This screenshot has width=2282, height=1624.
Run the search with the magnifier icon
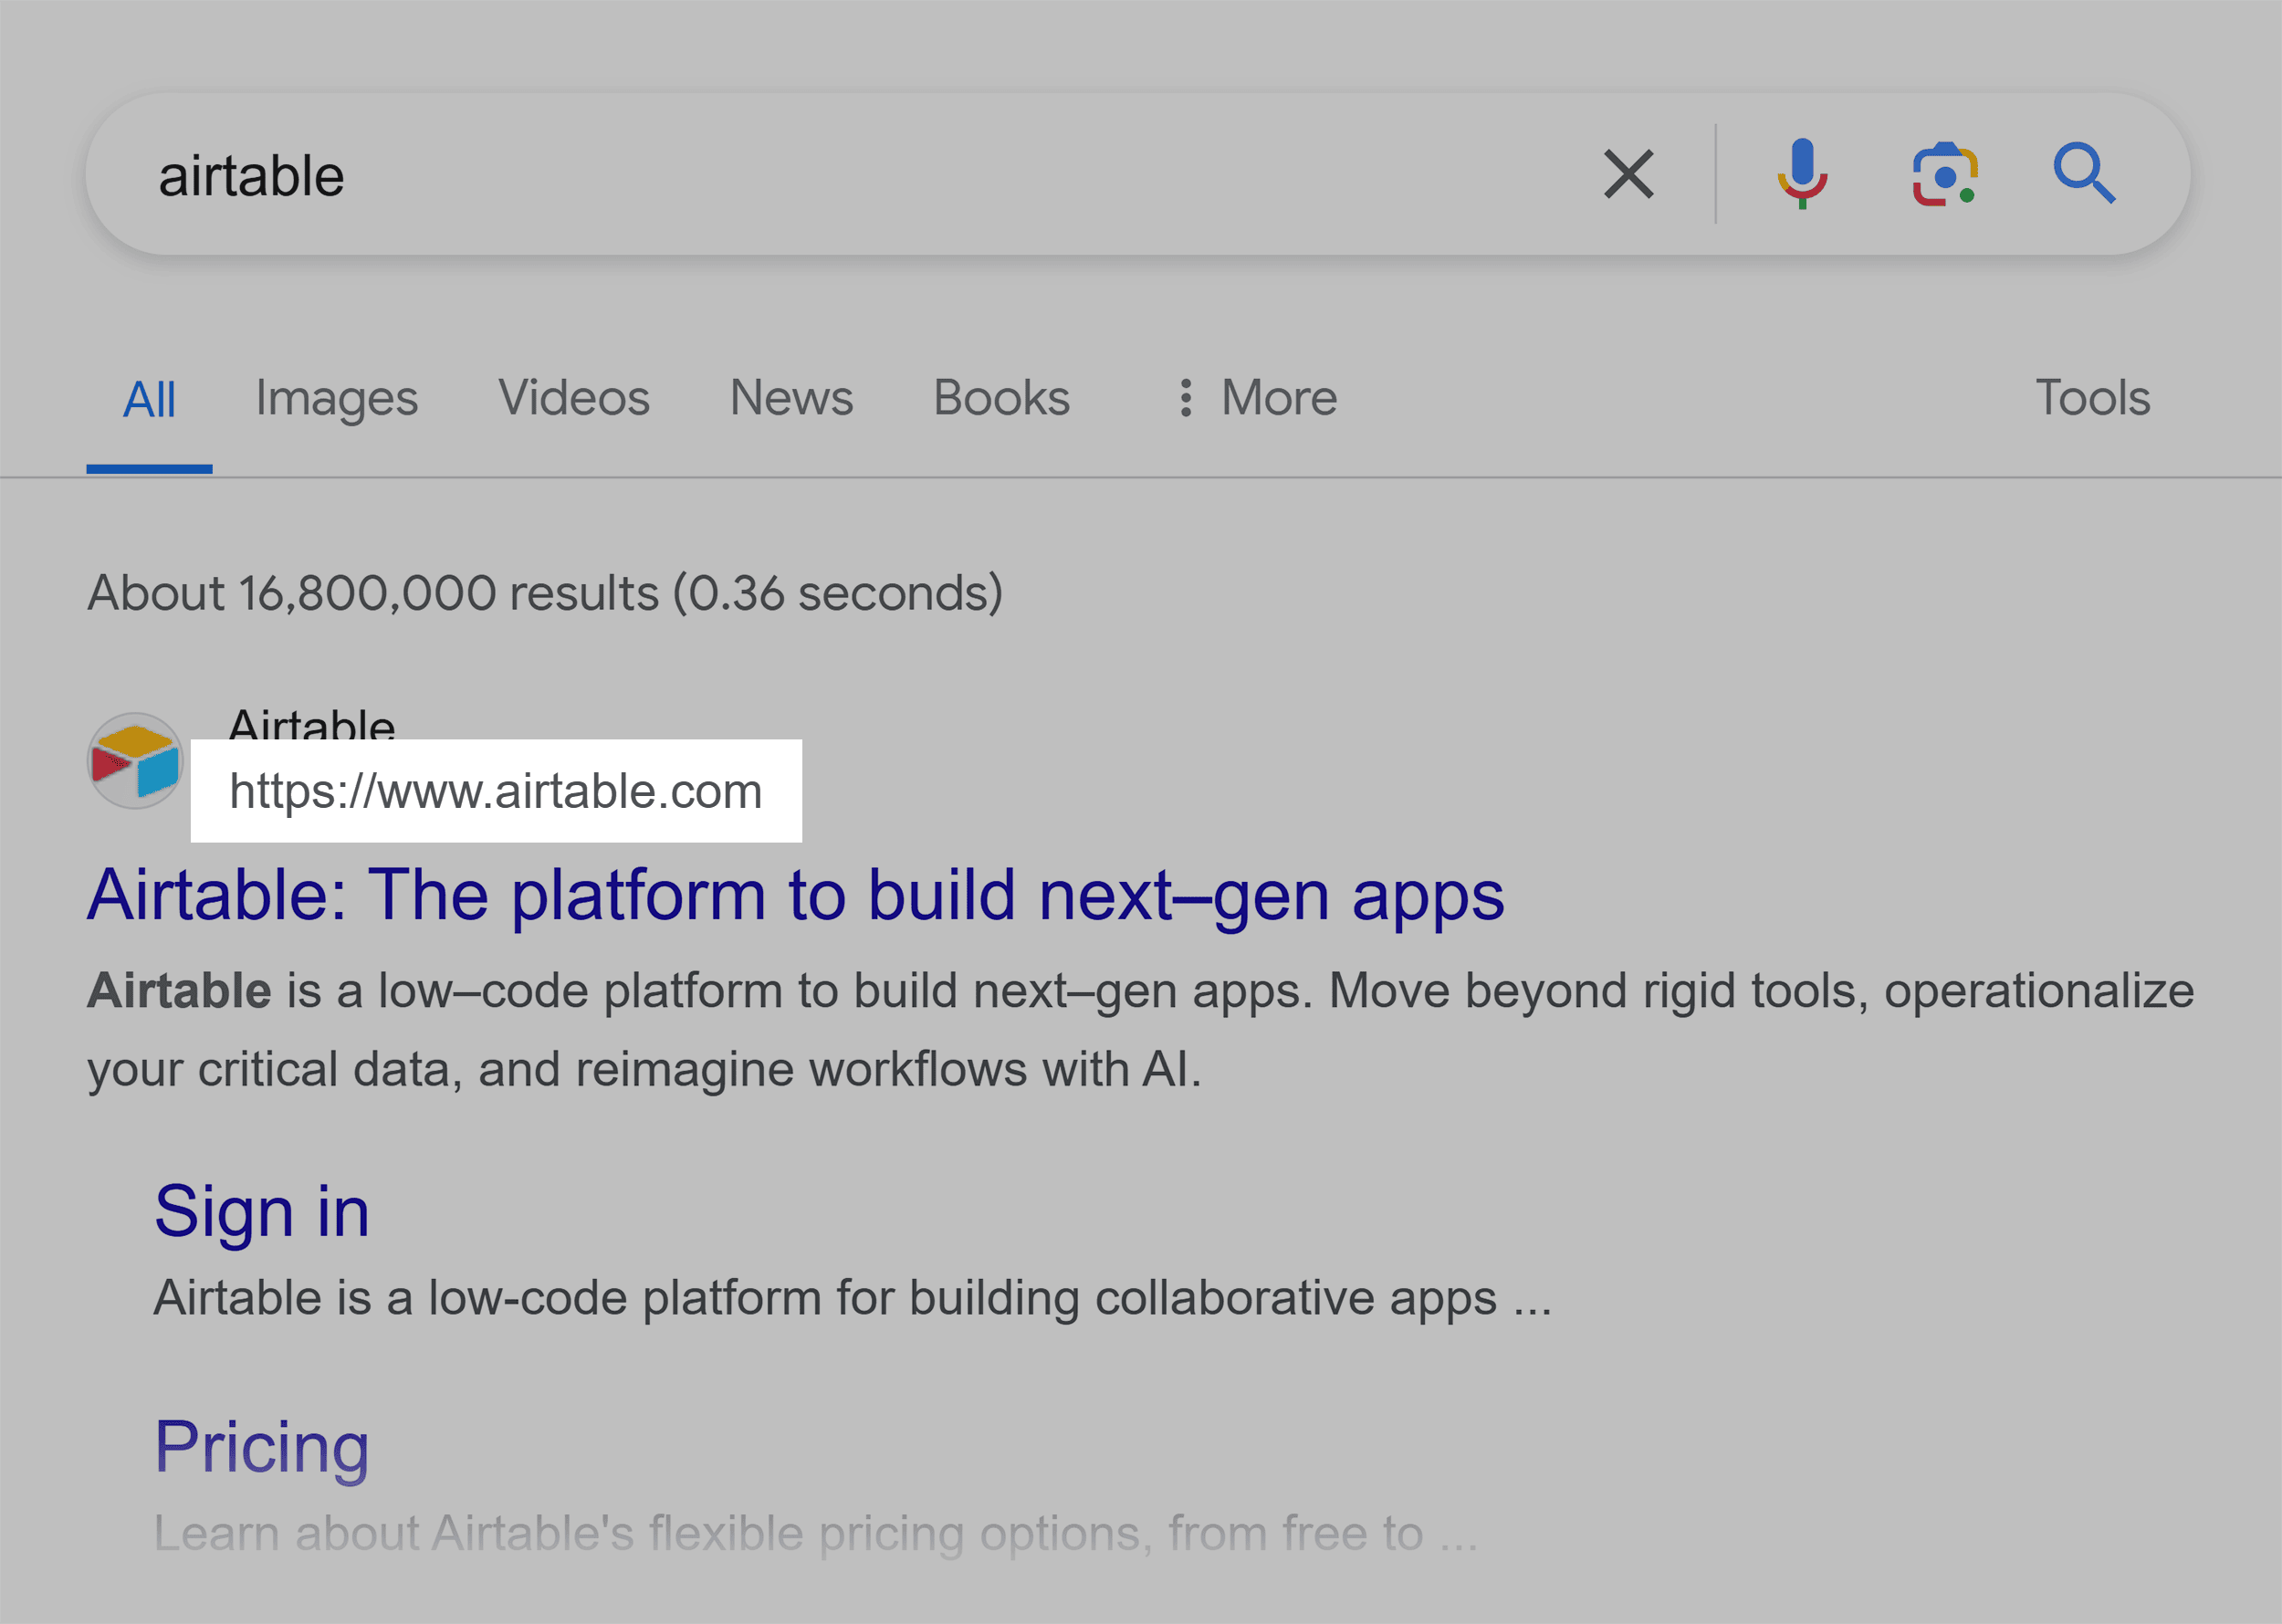[x=2086, y=173]
